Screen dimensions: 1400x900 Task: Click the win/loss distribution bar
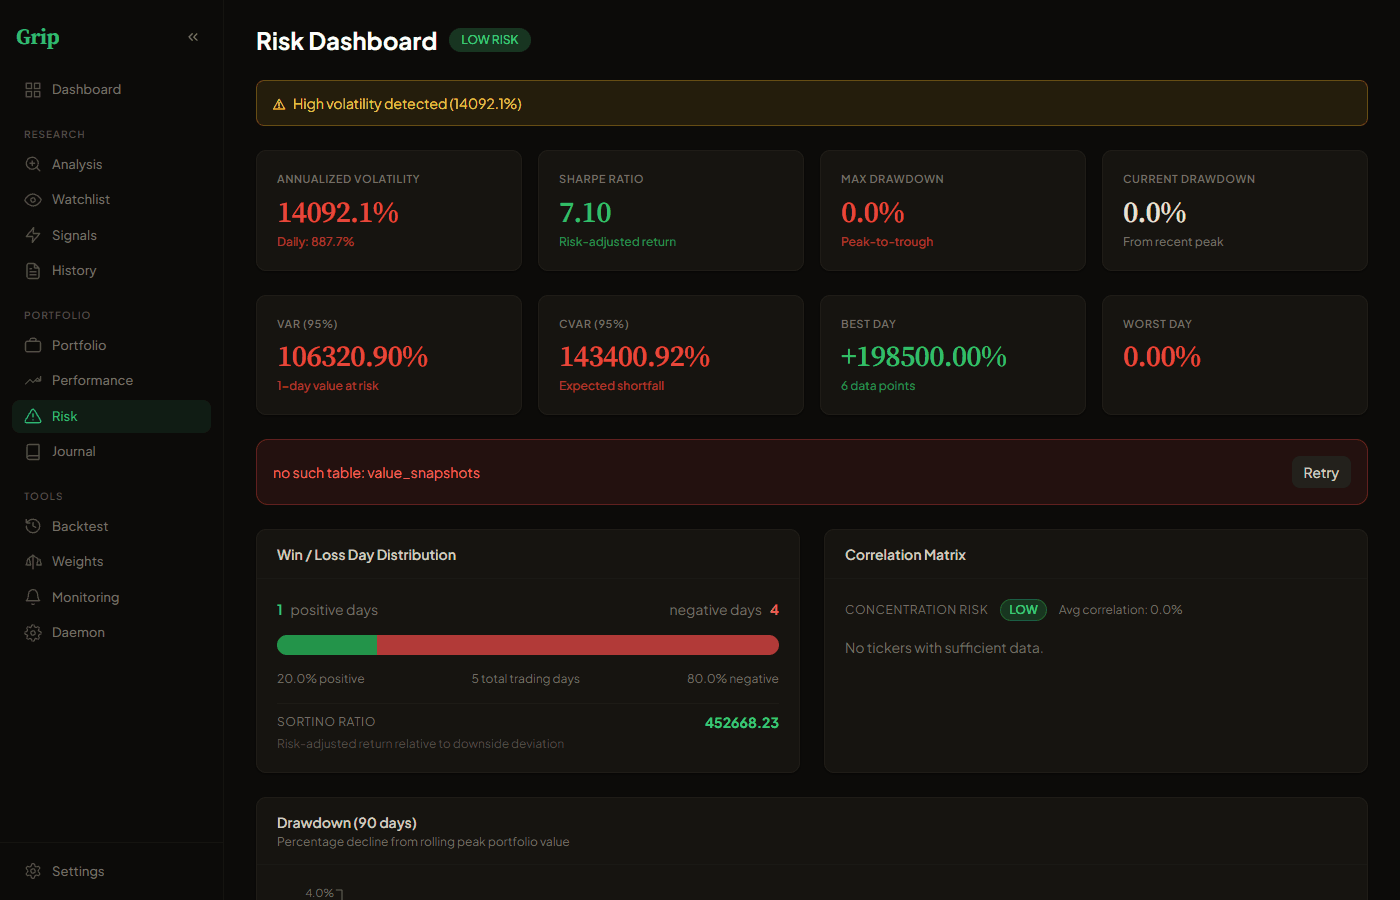pos(527,645)
